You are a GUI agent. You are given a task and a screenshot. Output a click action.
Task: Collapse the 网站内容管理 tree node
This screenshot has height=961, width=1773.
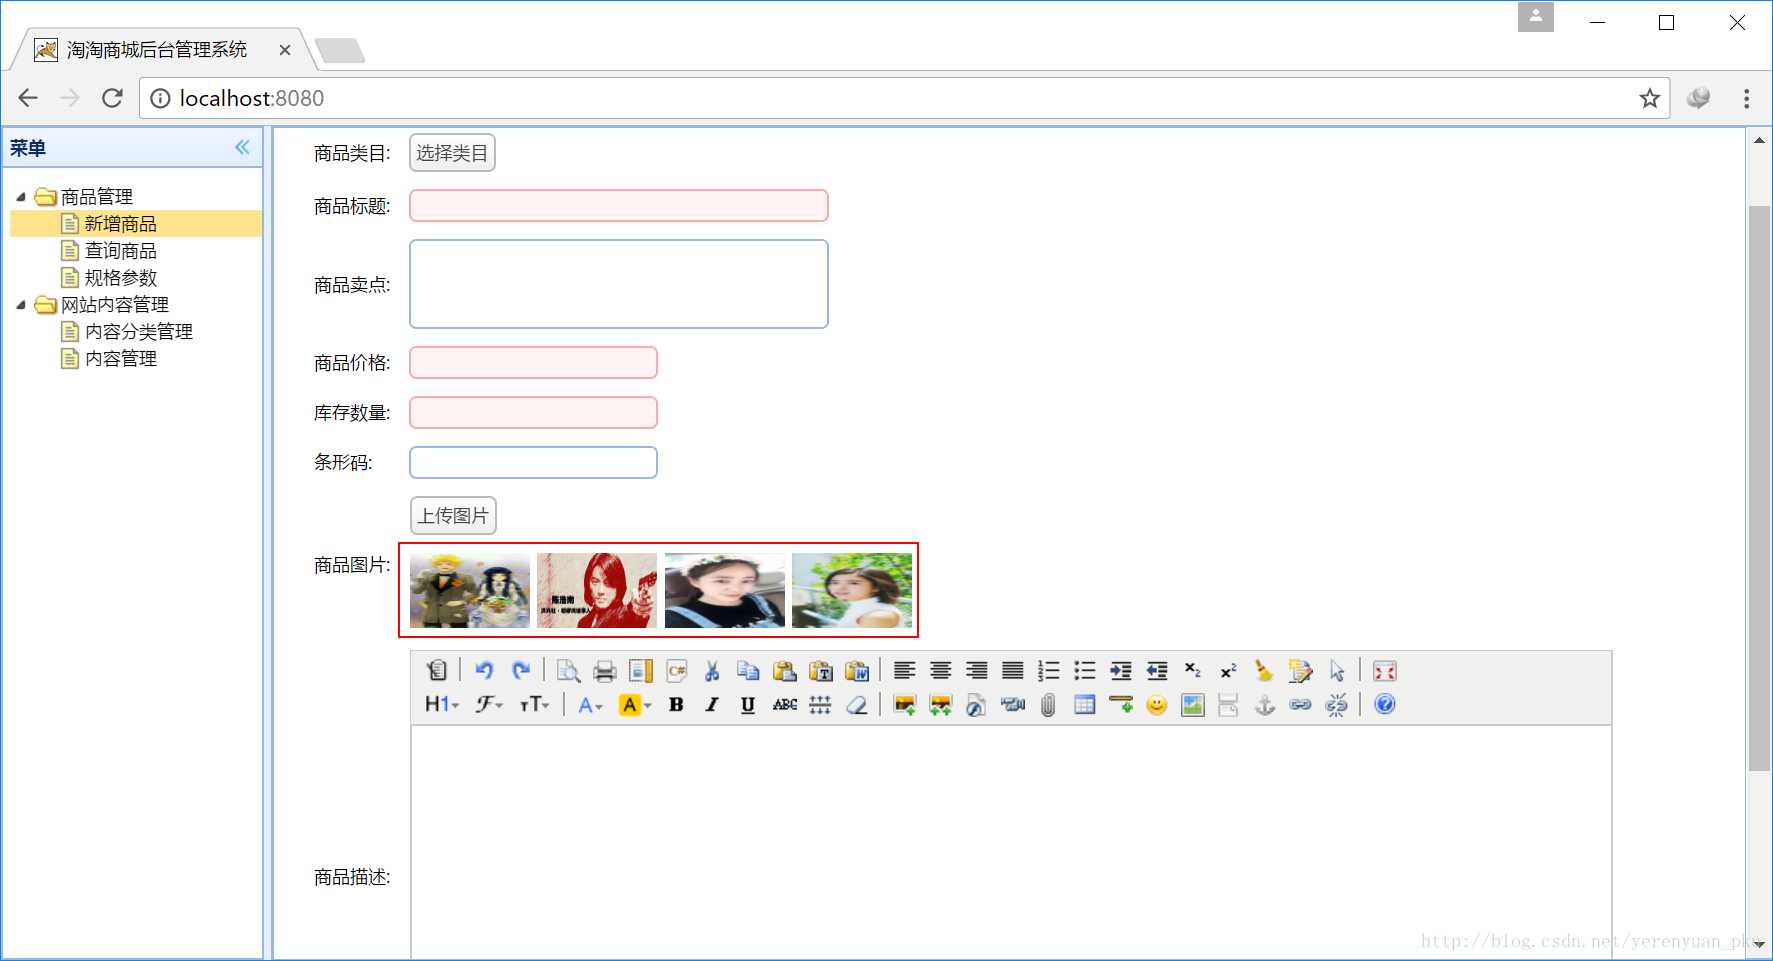tap(21, 305)
